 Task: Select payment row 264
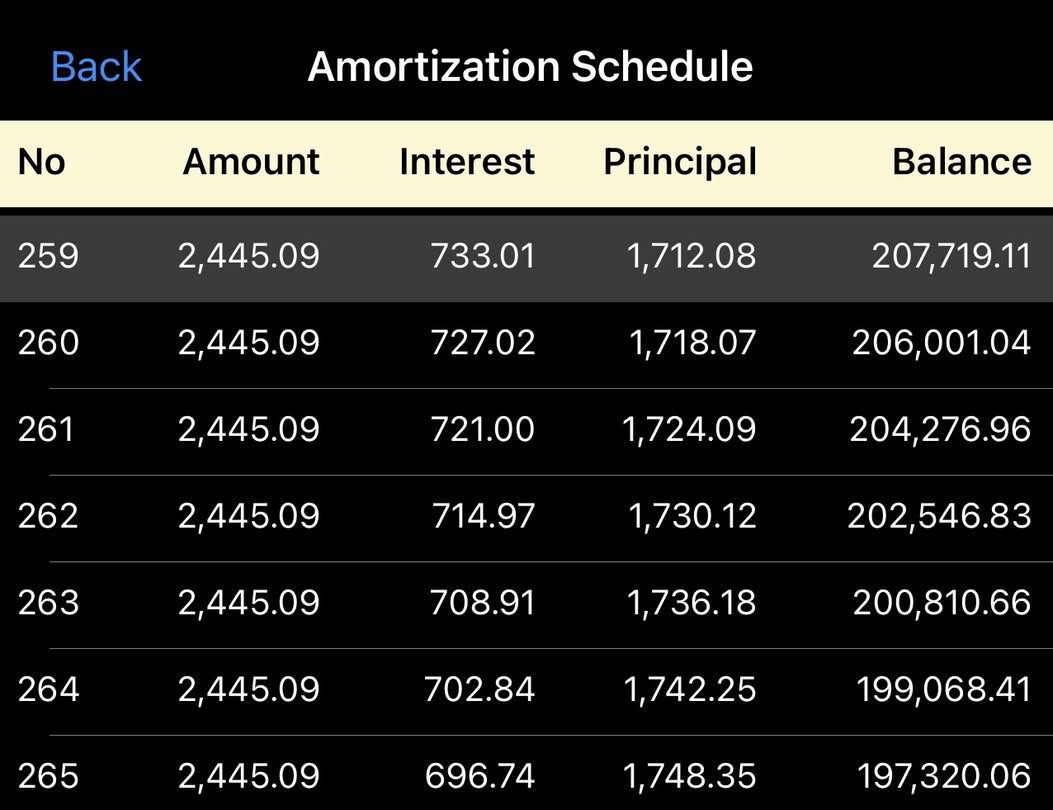526,689
